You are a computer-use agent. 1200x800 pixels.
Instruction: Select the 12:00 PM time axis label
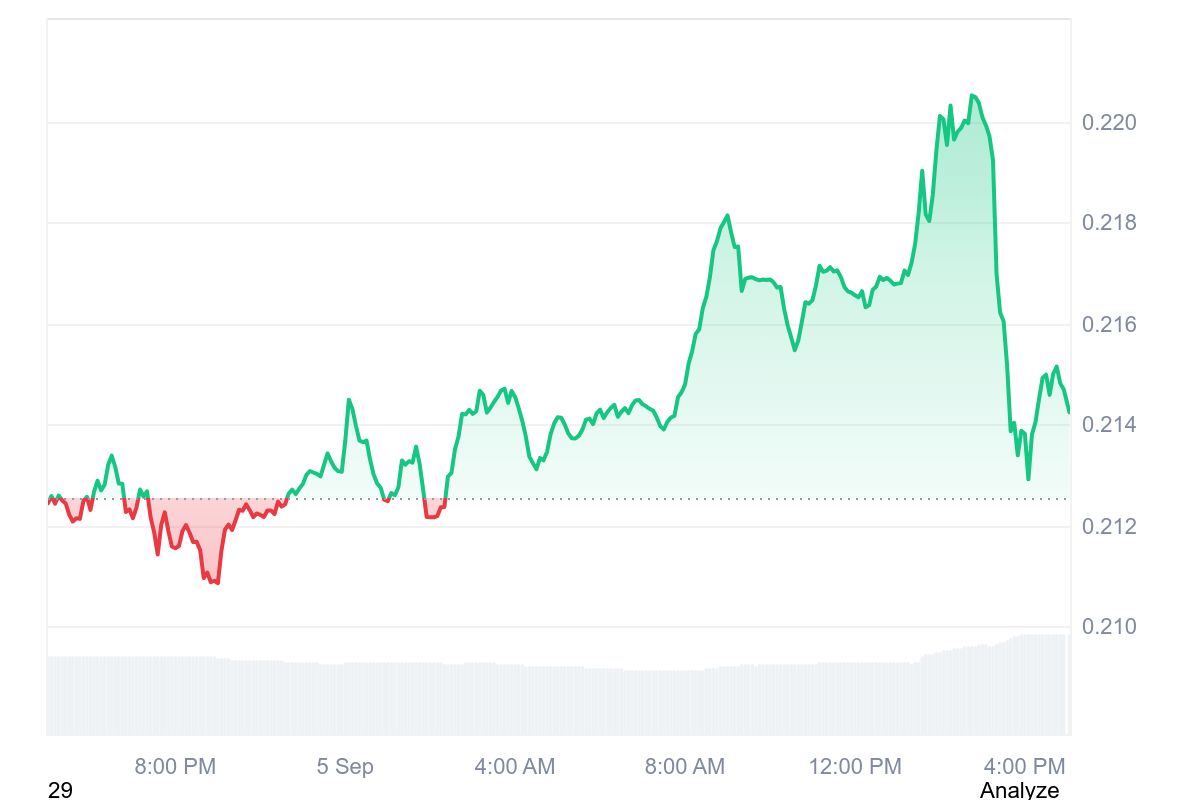click(x=854, y=767)
